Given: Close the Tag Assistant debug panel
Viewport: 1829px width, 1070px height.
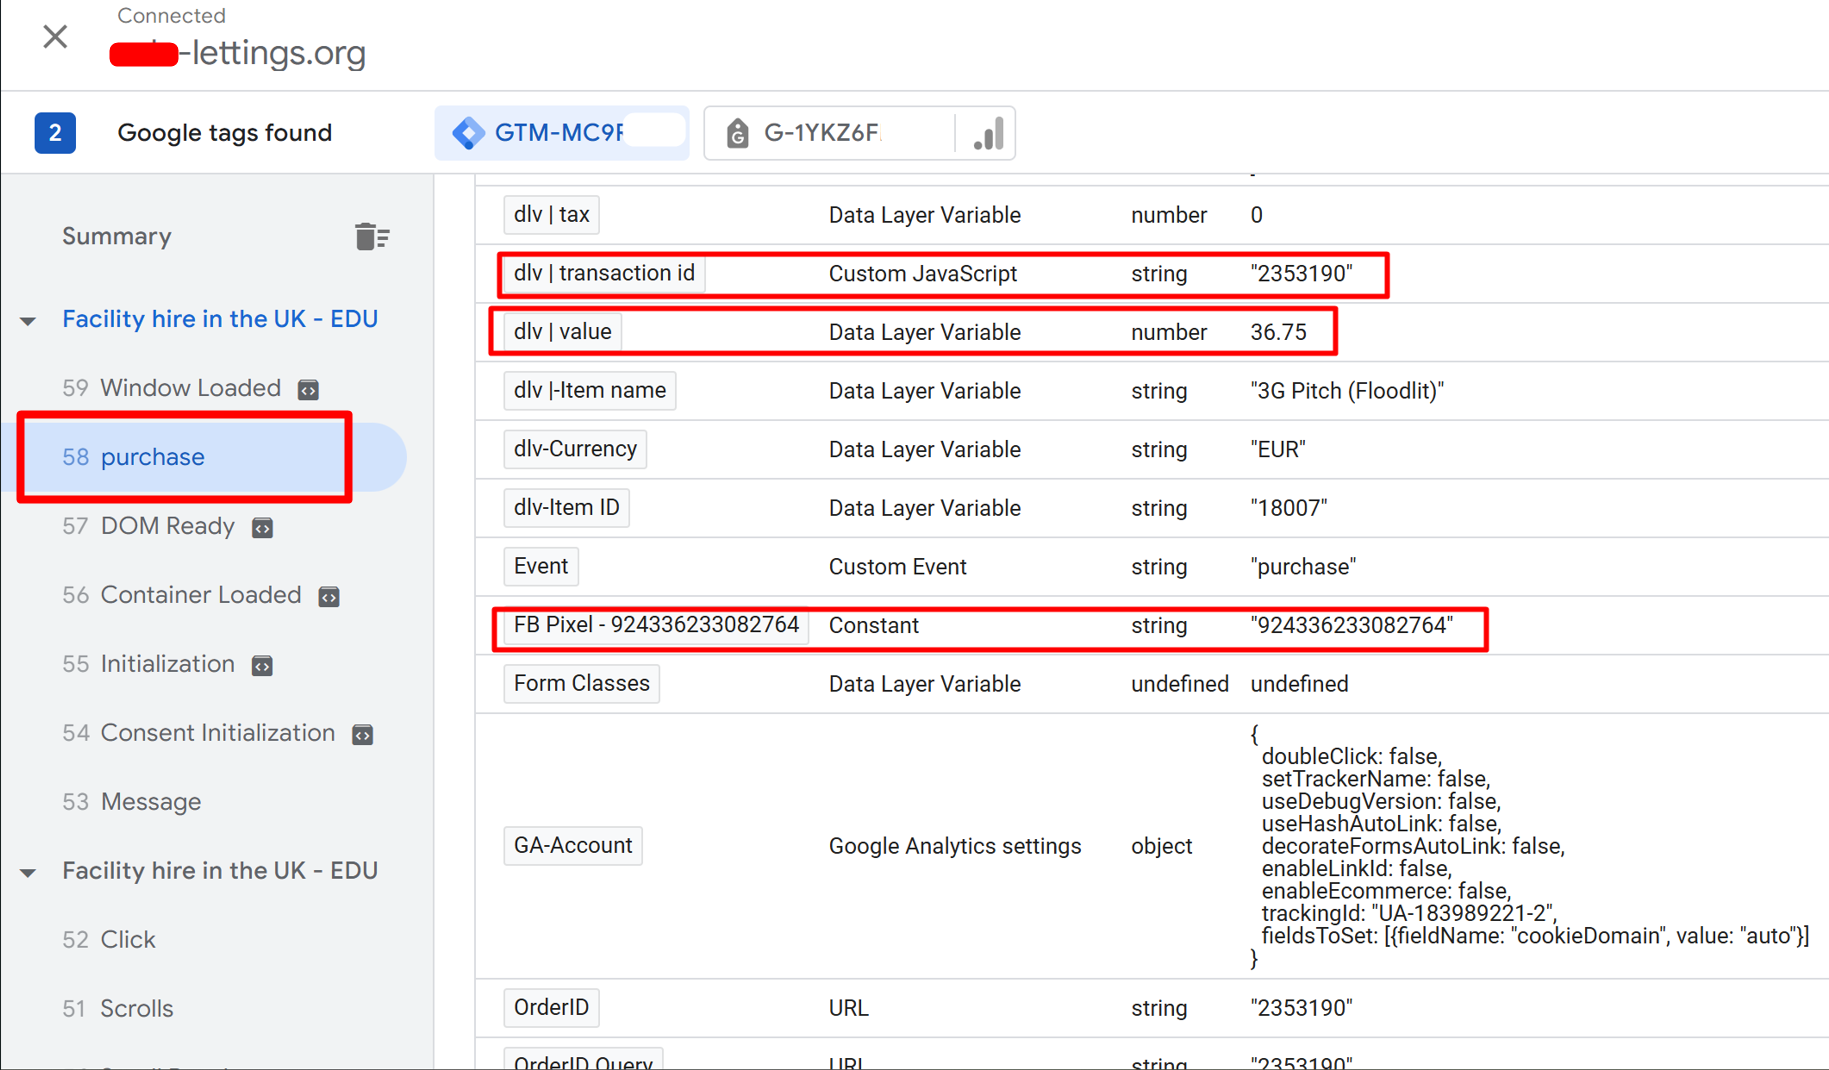Looking at the screenshot, I should point(55,37).
